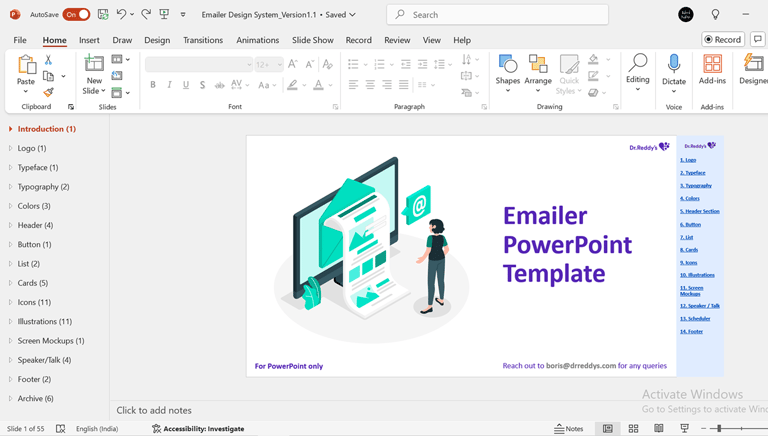This screenshot has height=436, width=768.
Task: Expand the Icons (11) section
Action: [x=10, y=302]
